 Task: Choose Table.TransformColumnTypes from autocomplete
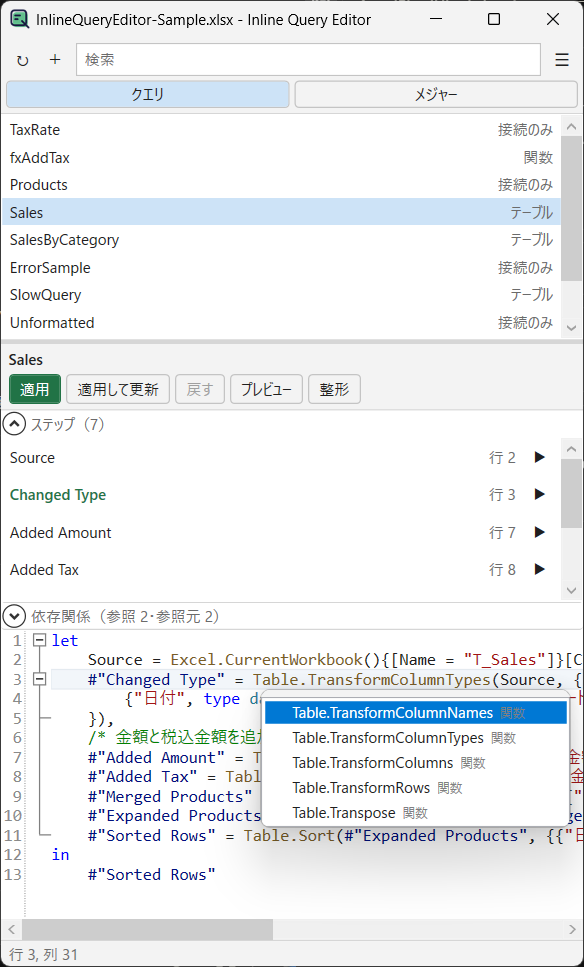pos(416,738)
